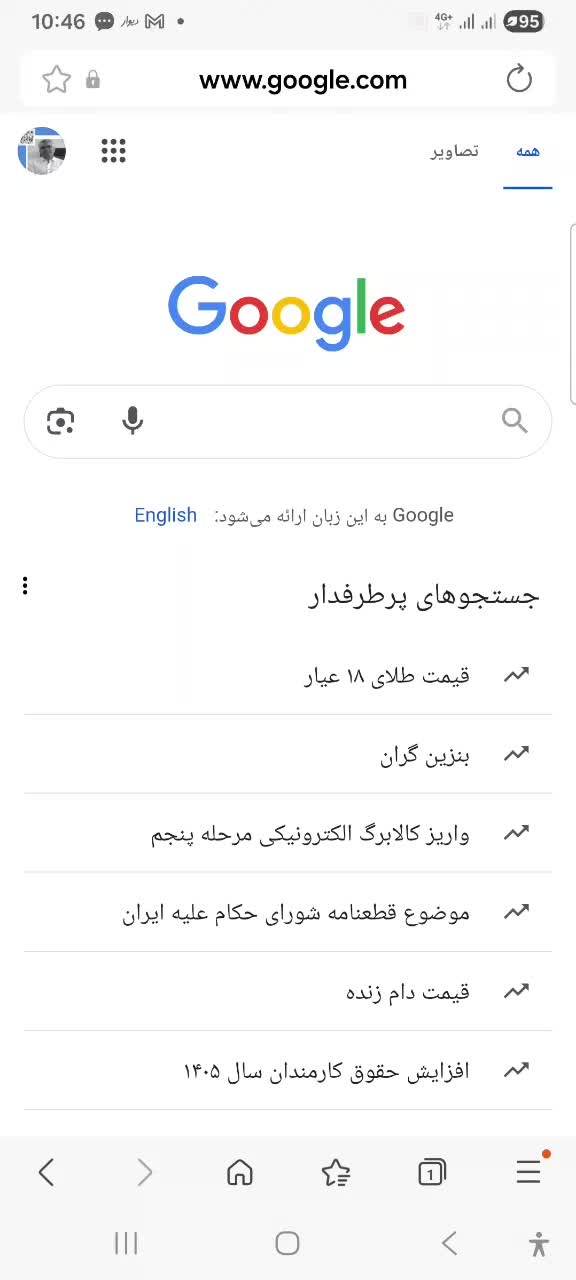Open Google Lens camera search
The height and width of the screenshot is (1280, 576).
click(61, 421)
